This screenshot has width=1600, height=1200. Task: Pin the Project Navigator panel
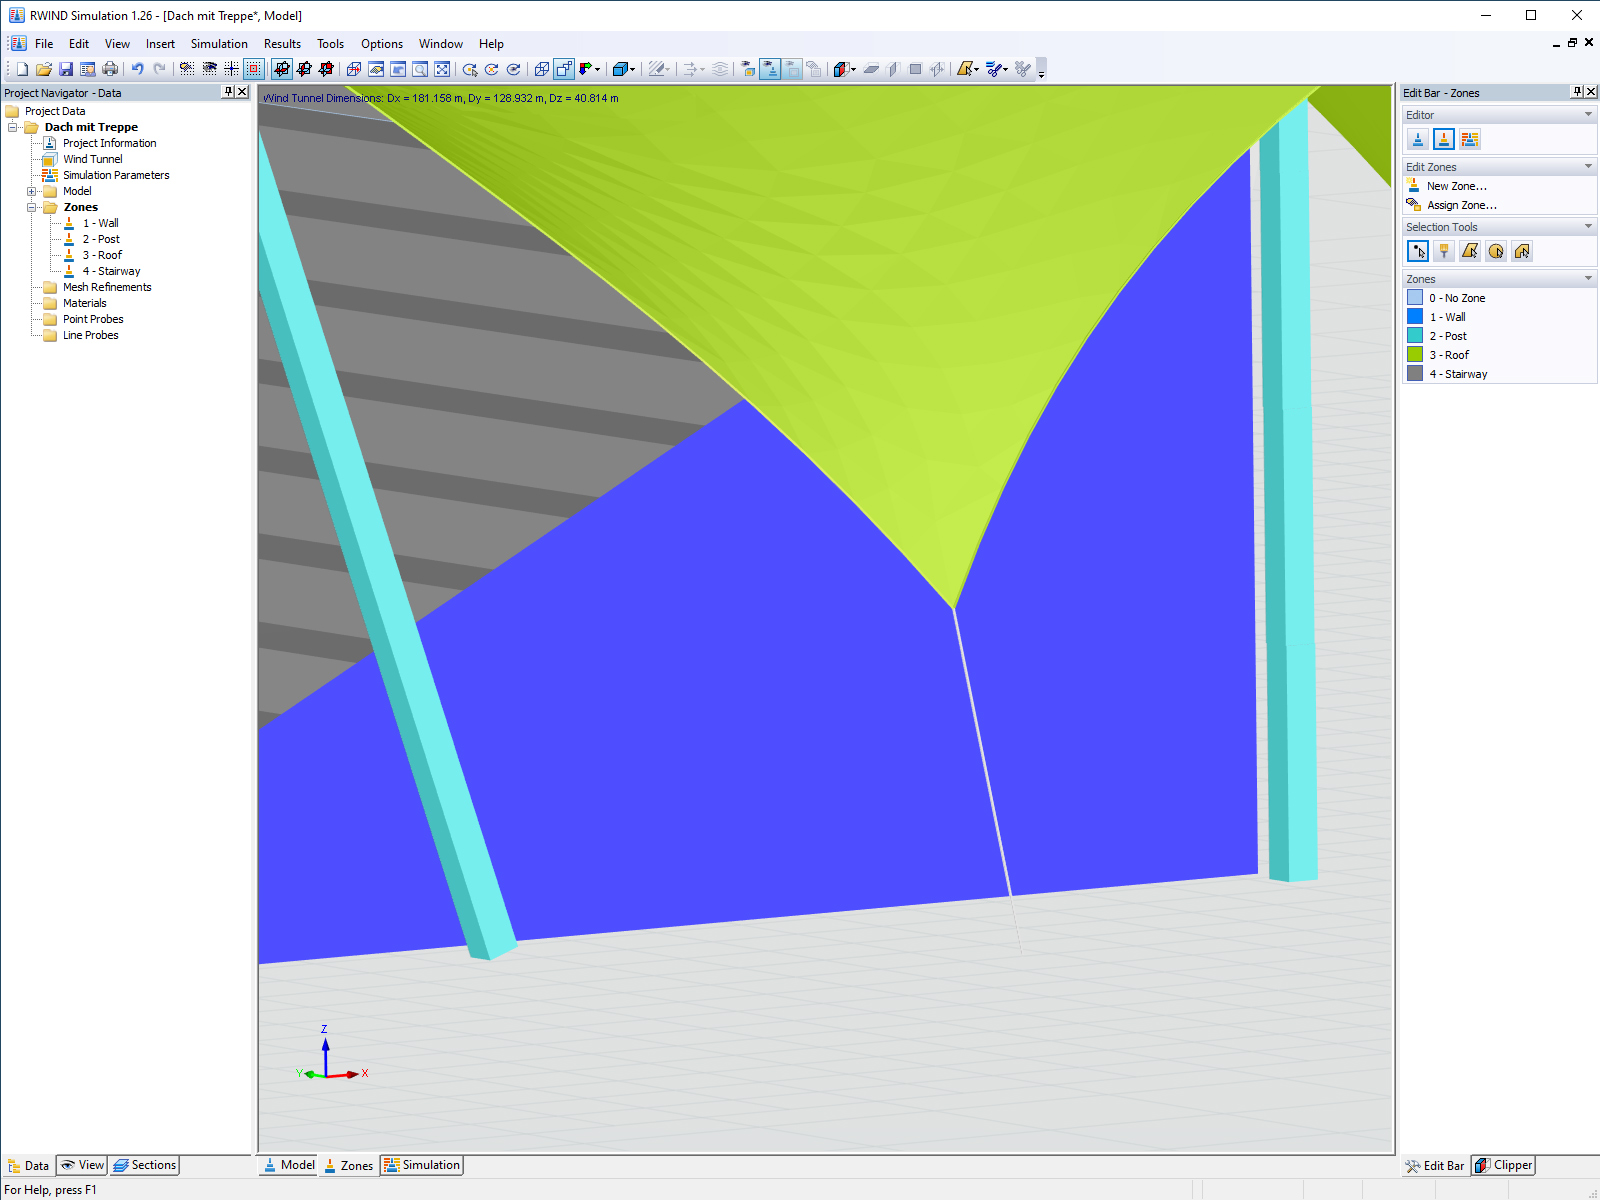[228, 92]
